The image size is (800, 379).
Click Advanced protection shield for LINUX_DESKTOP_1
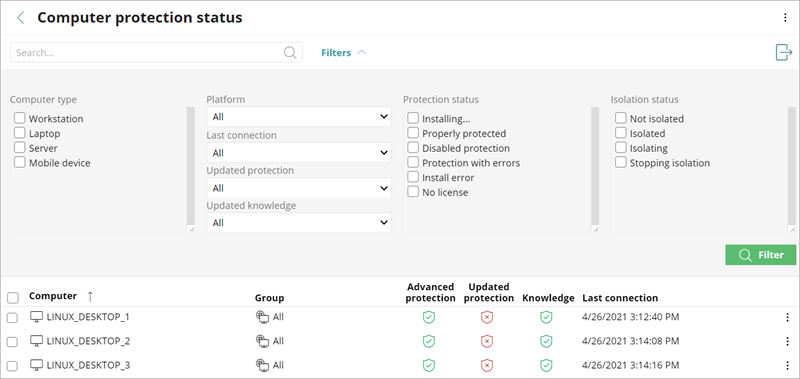tap(429, 317)
